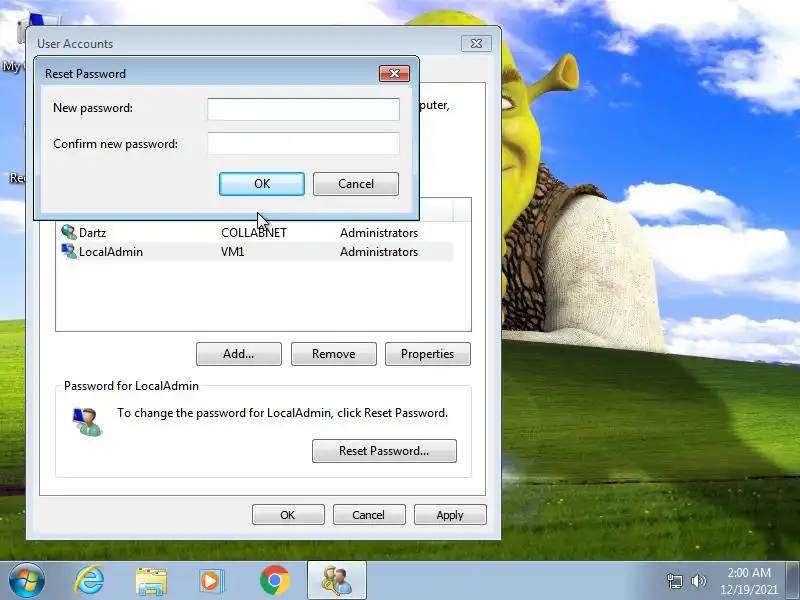Image resolution: width=800 pixels, height=600 pixels.
Task: Open the volume speaker tray icon
Action: [x=698, y=581]
